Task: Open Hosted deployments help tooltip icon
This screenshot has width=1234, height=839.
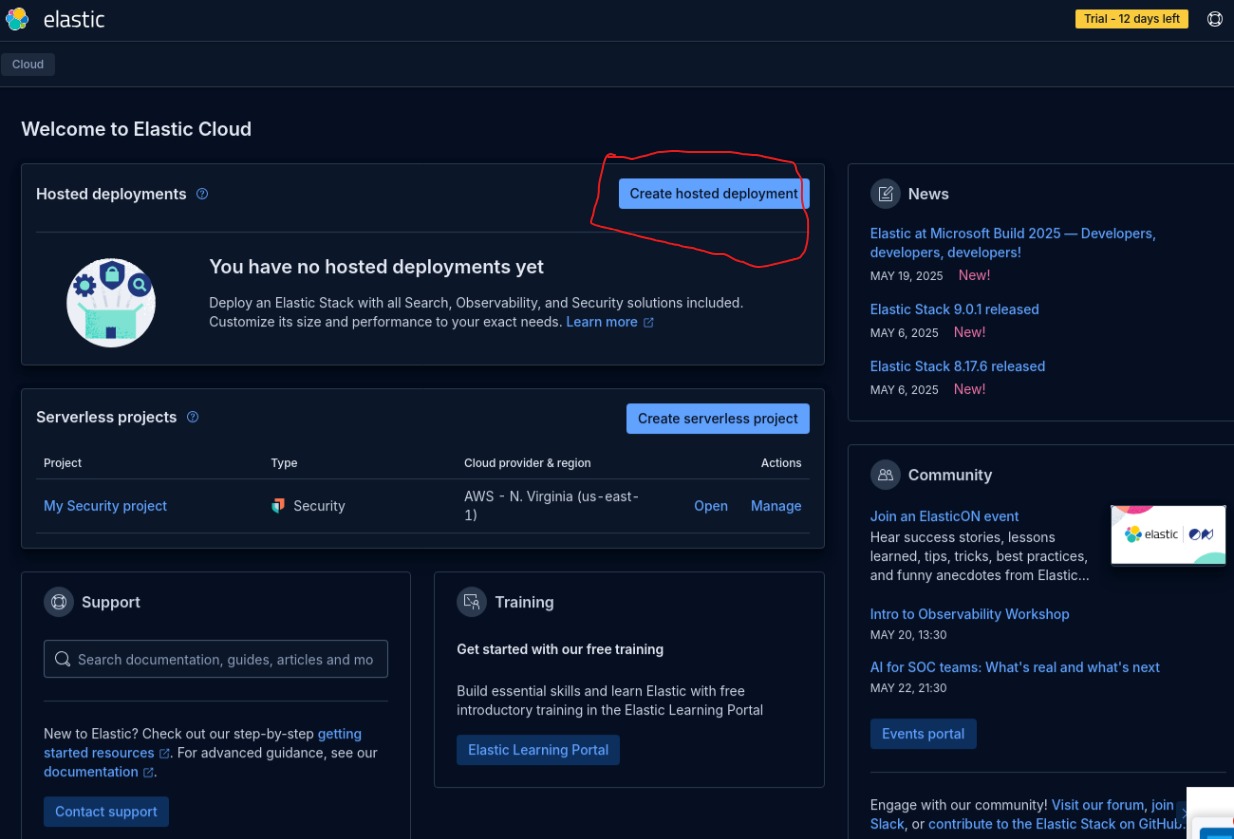Action: click(202, 194)
